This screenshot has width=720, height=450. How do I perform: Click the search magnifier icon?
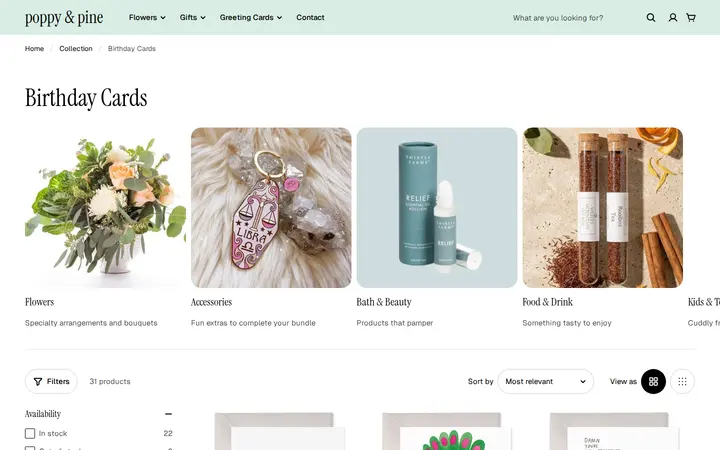tap(651, 17)
